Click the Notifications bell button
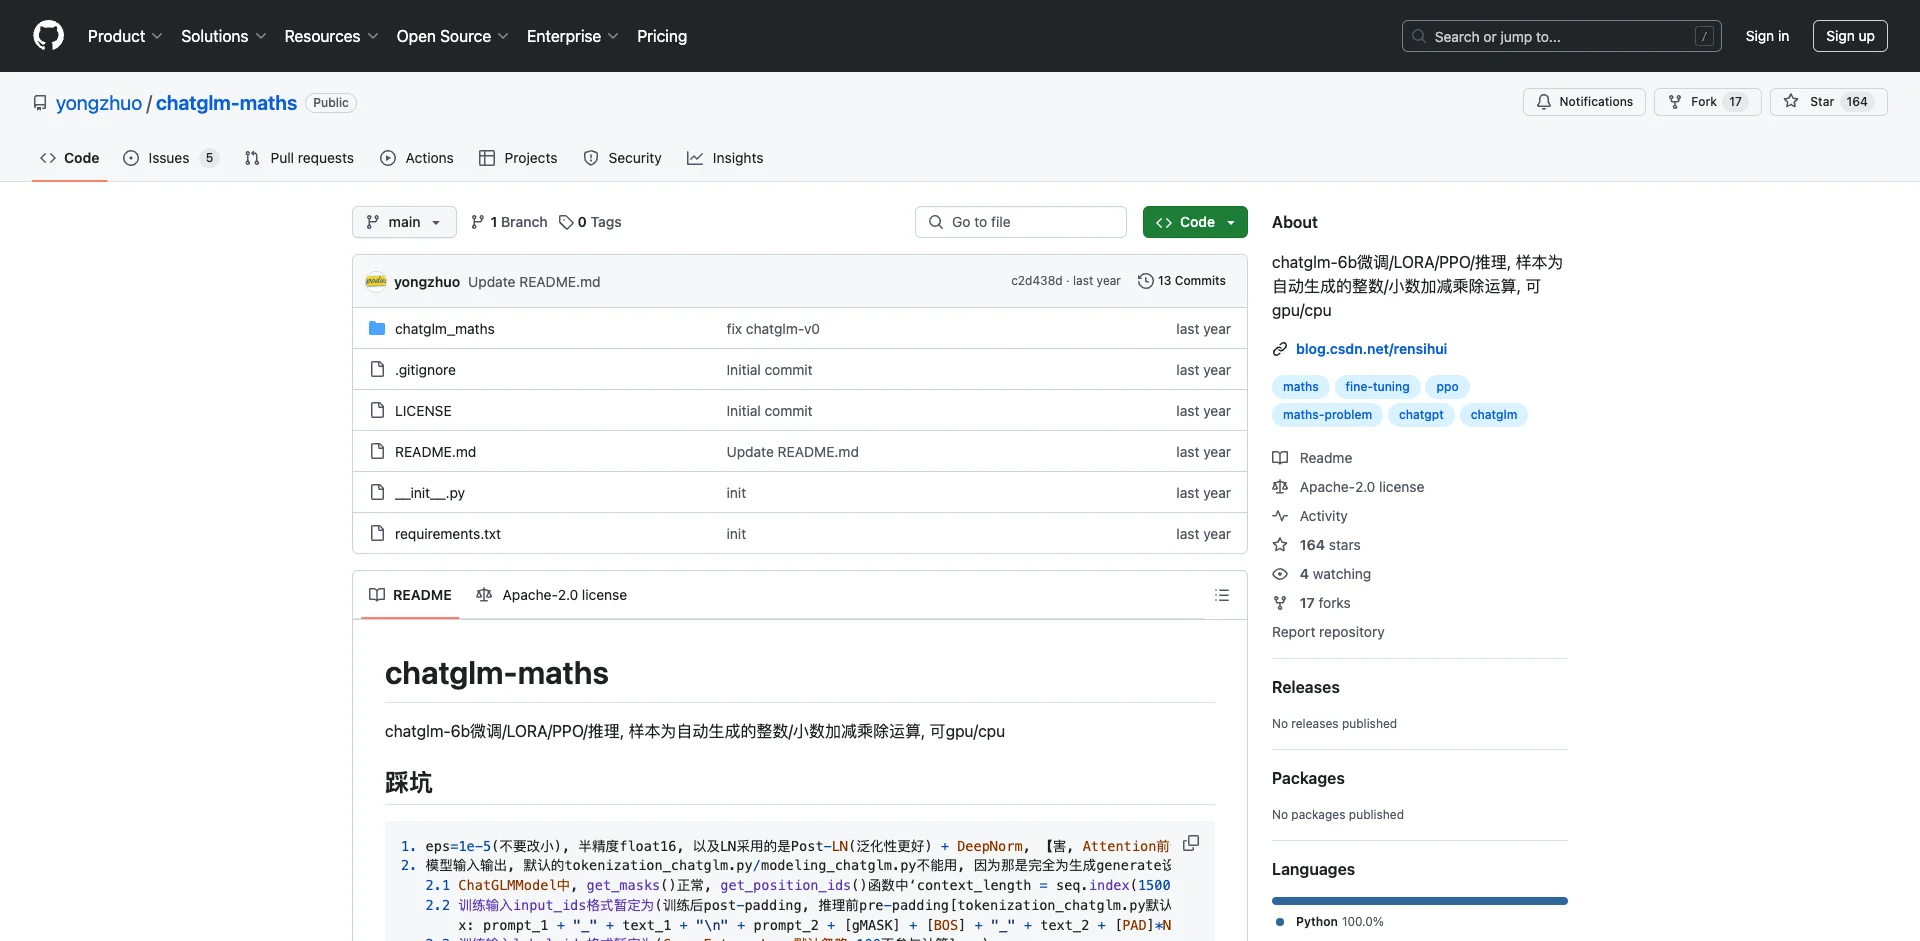 [1584, 102]
